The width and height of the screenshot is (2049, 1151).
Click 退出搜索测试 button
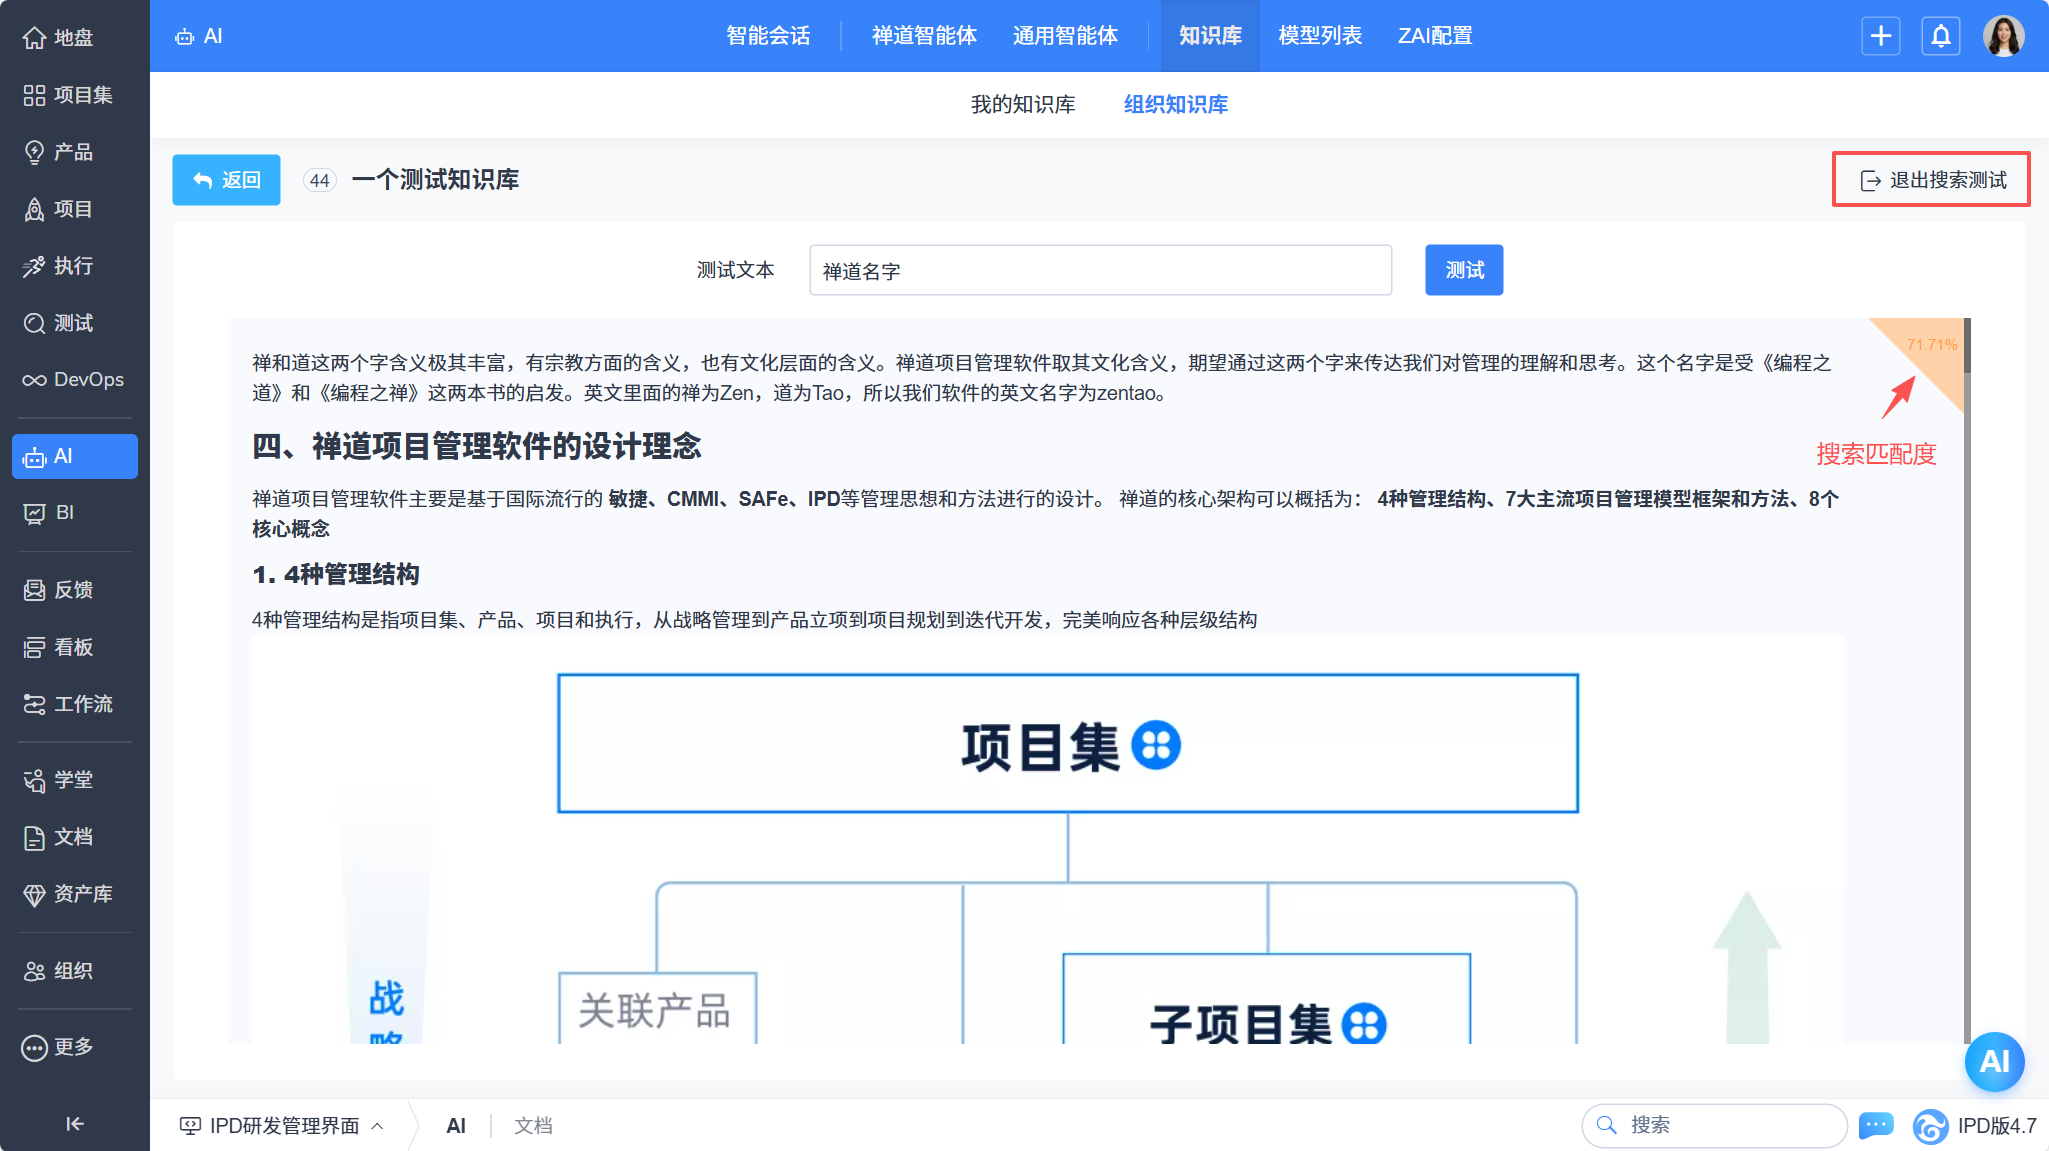pos(1931,180)
